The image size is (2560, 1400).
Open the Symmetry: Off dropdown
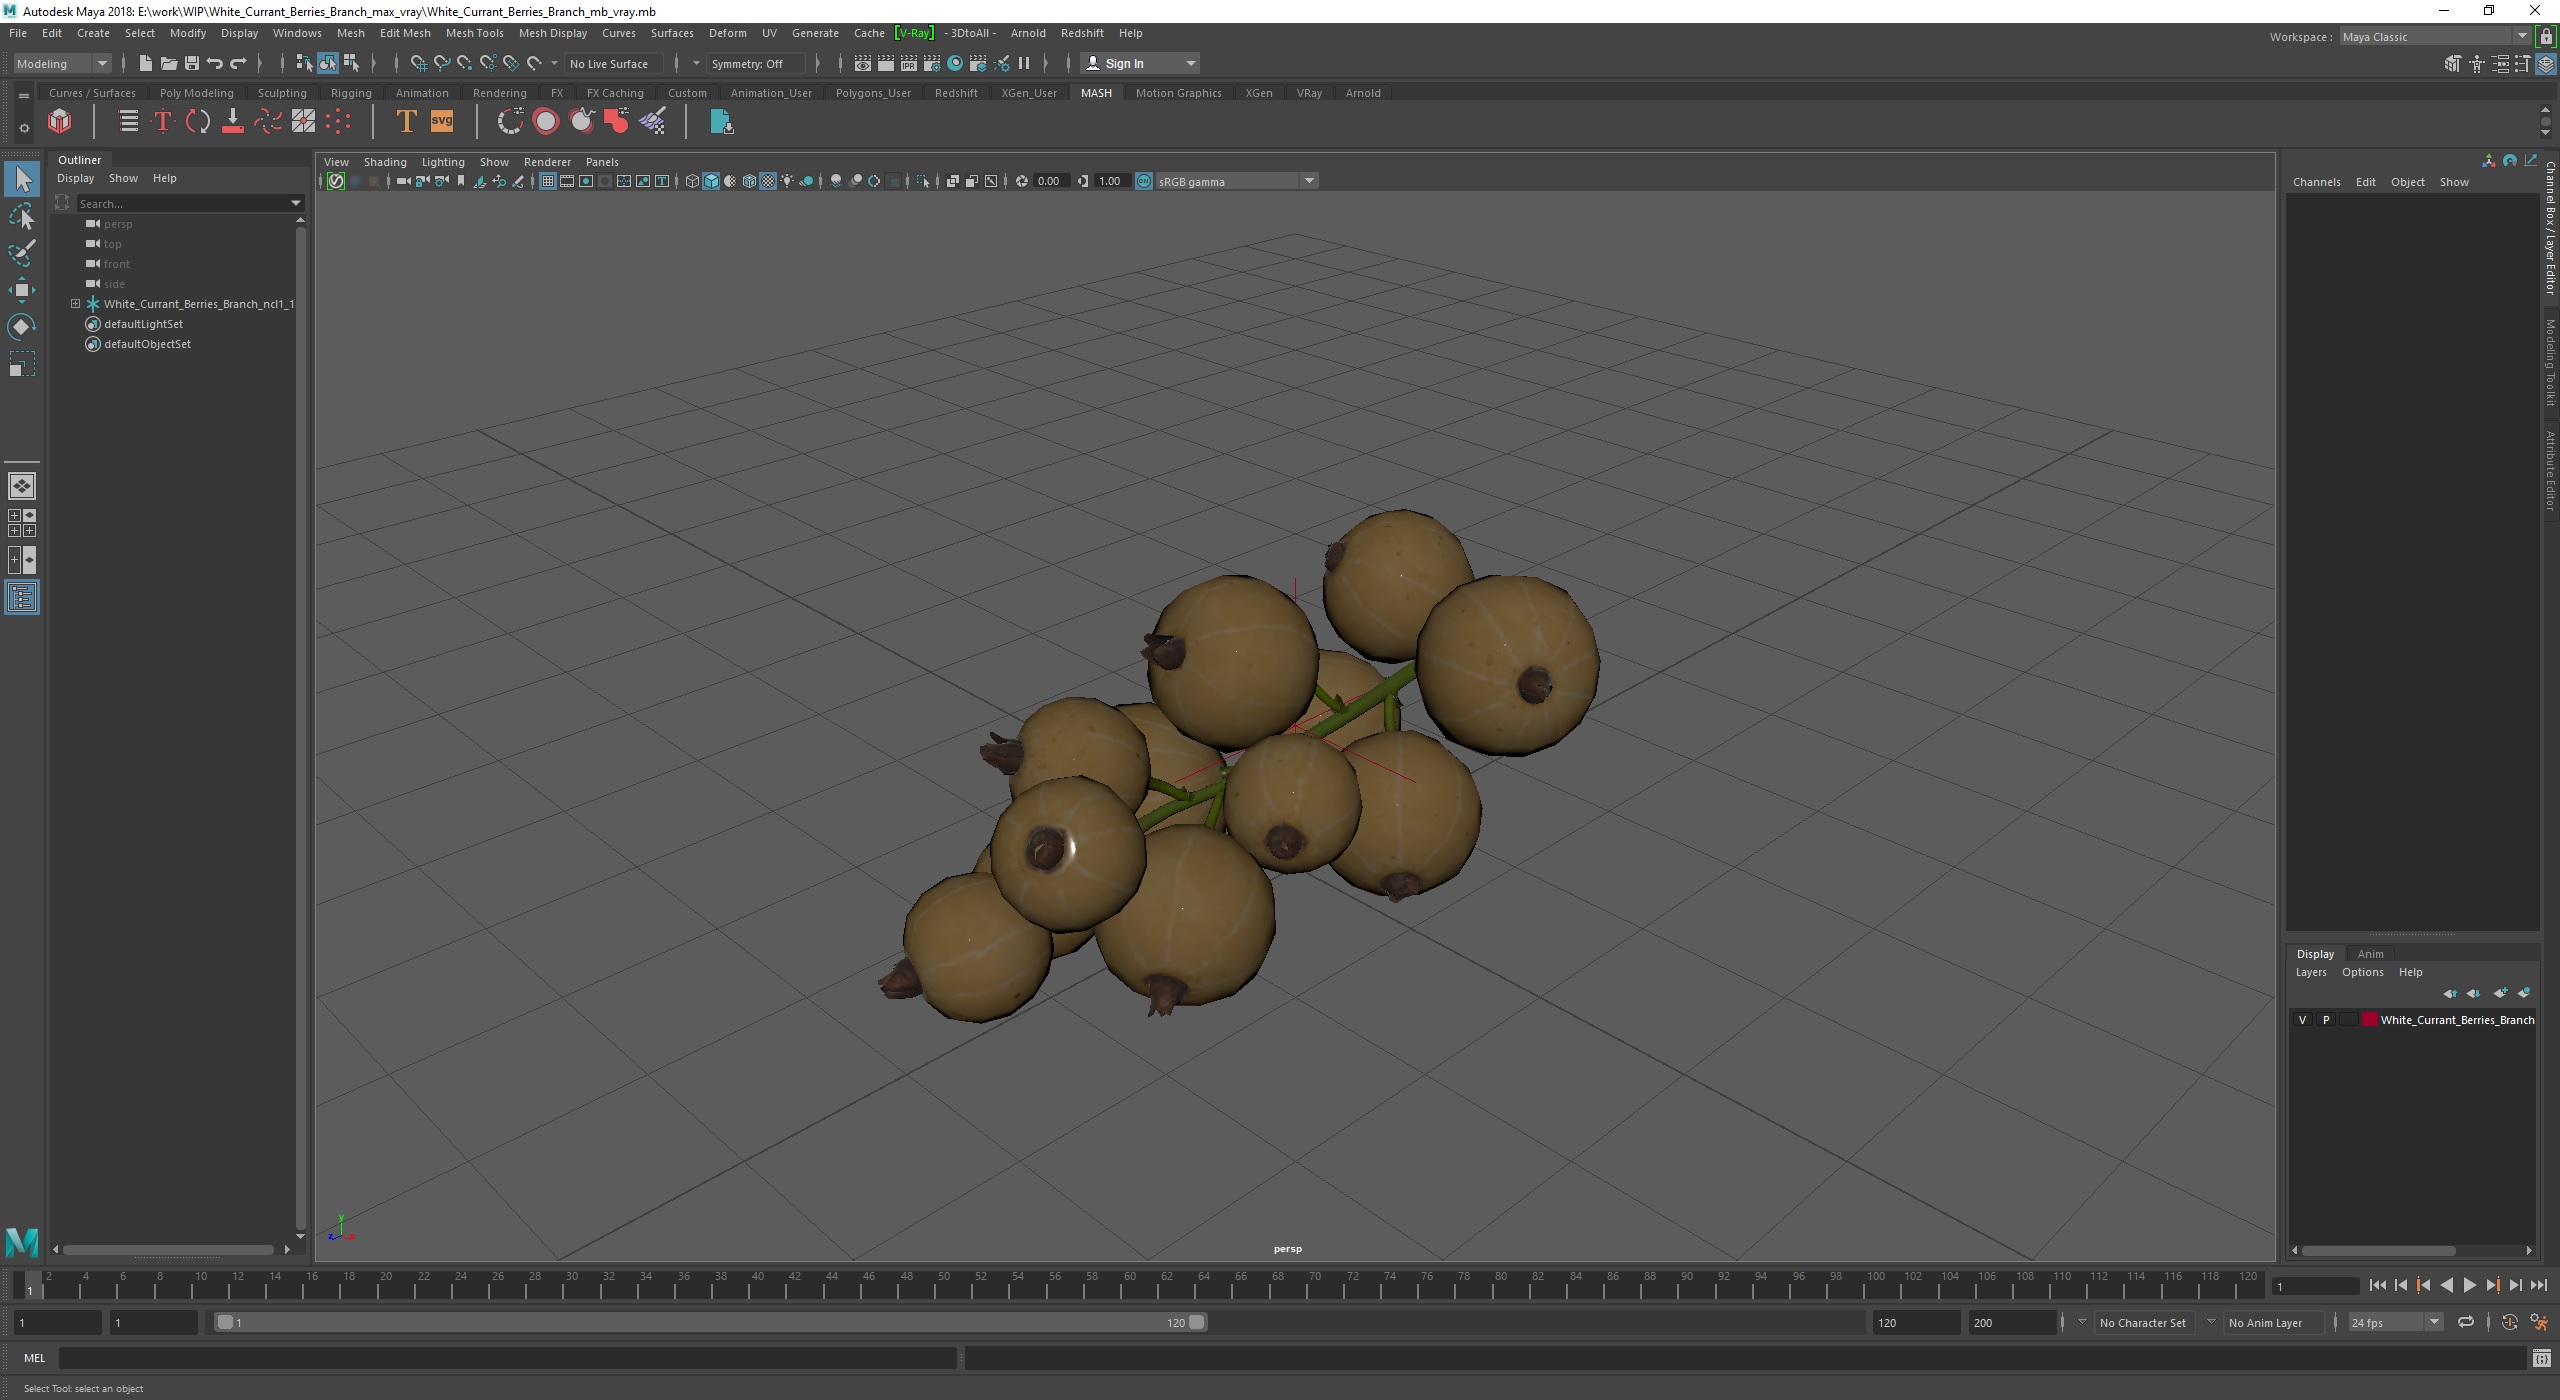pos(757,63)
